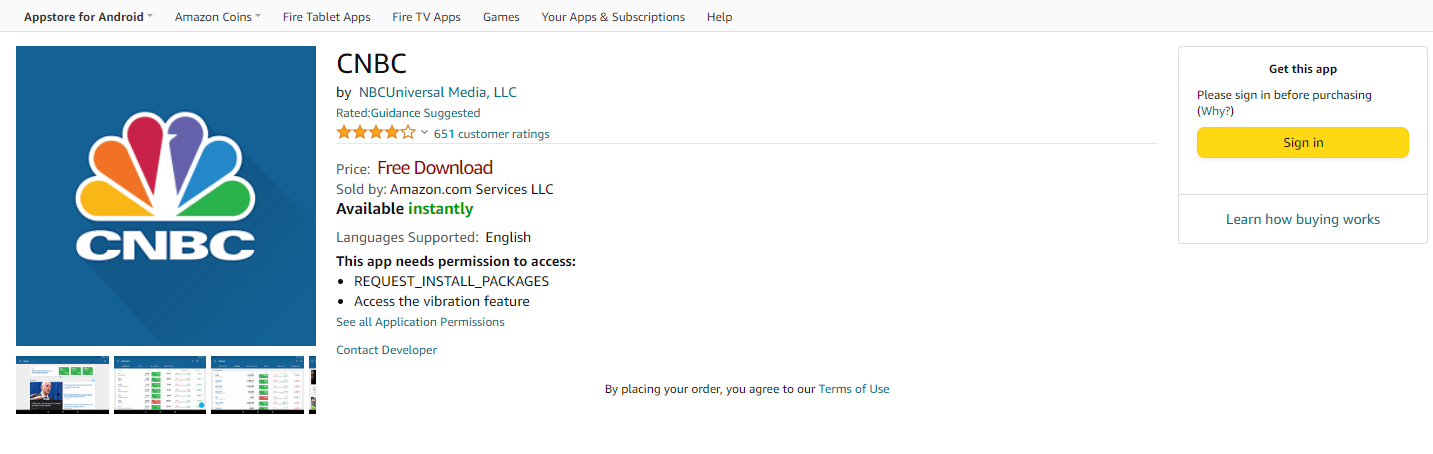
Task: Open Your Apps & Subscriptions
Action: (613, 17)
